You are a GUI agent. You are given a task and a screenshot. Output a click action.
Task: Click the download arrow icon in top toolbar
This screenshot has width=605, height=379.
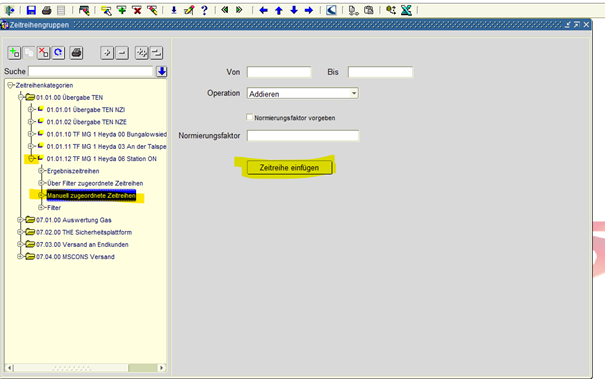174,10
